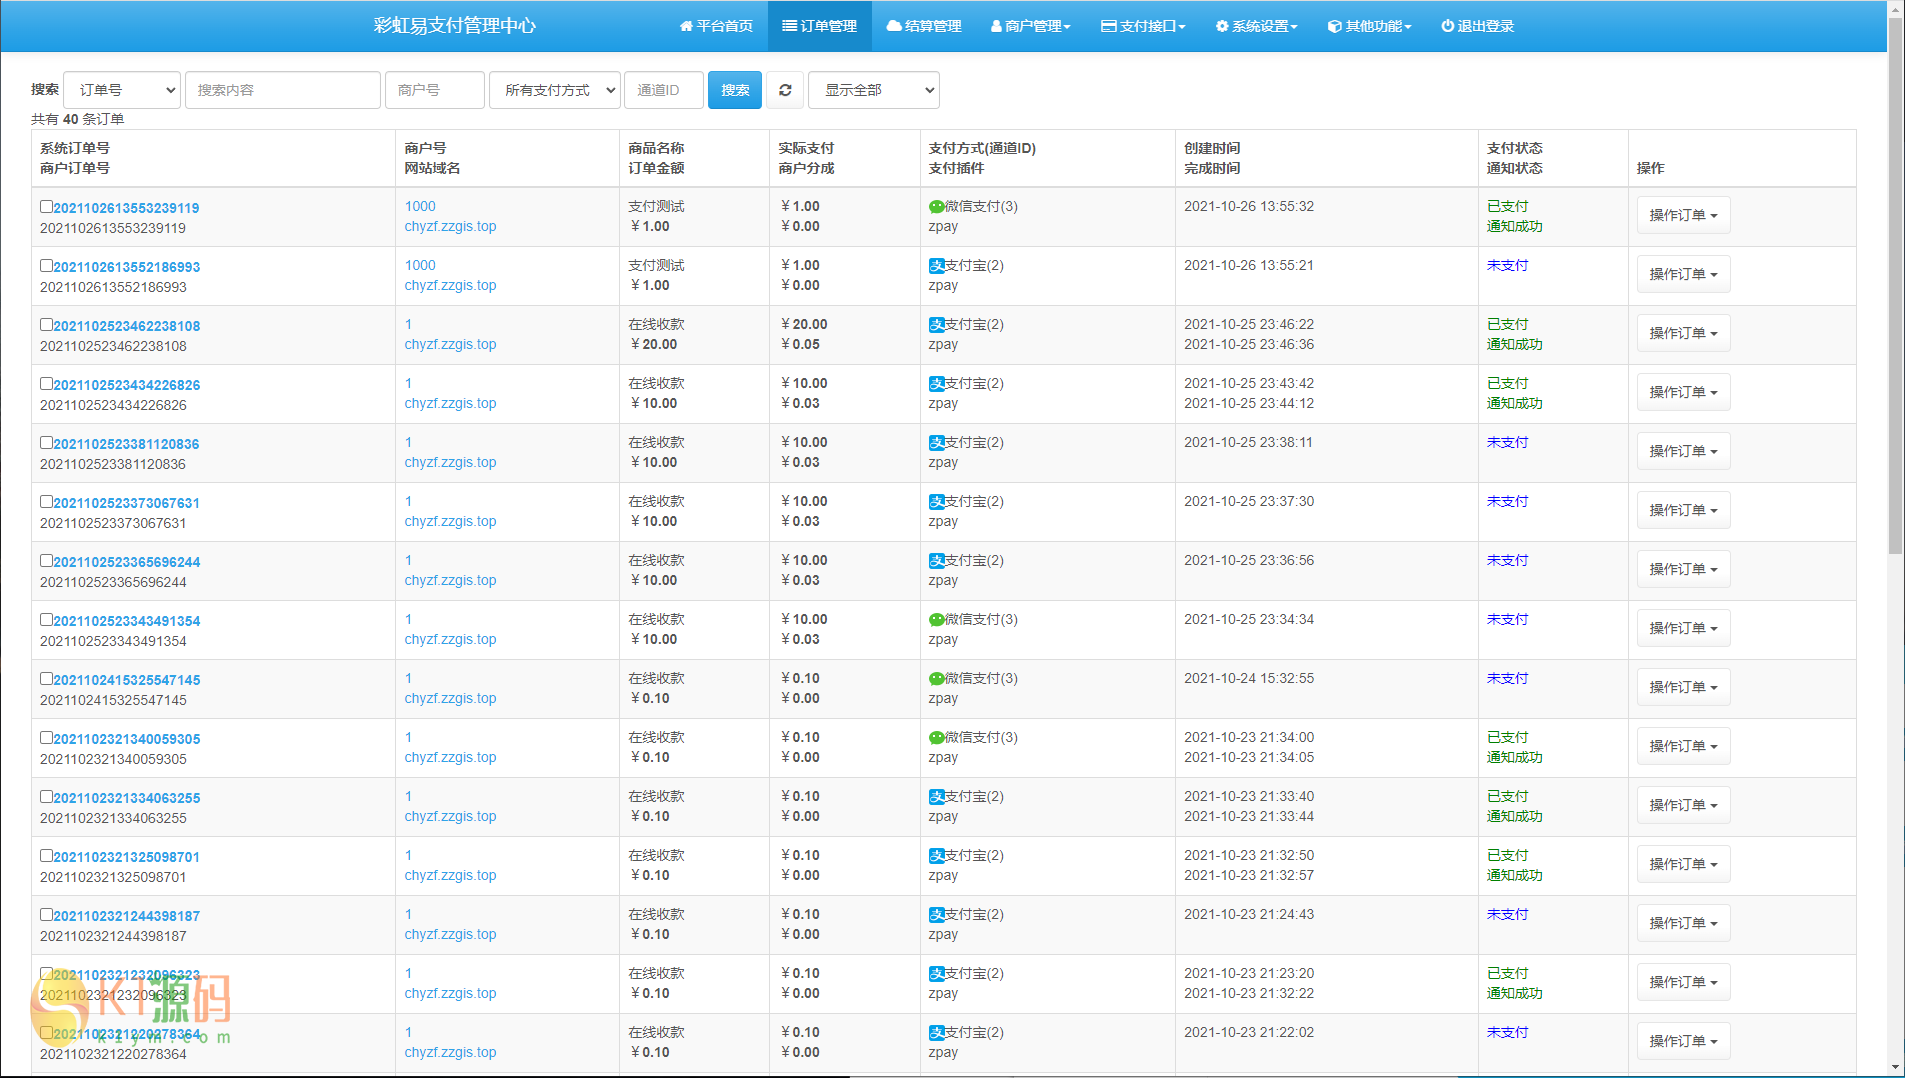This screenshot has height=1078, width=1905.
Task: Click Alipay icon in order 2021102523373067631
Action: click(936, 502)
